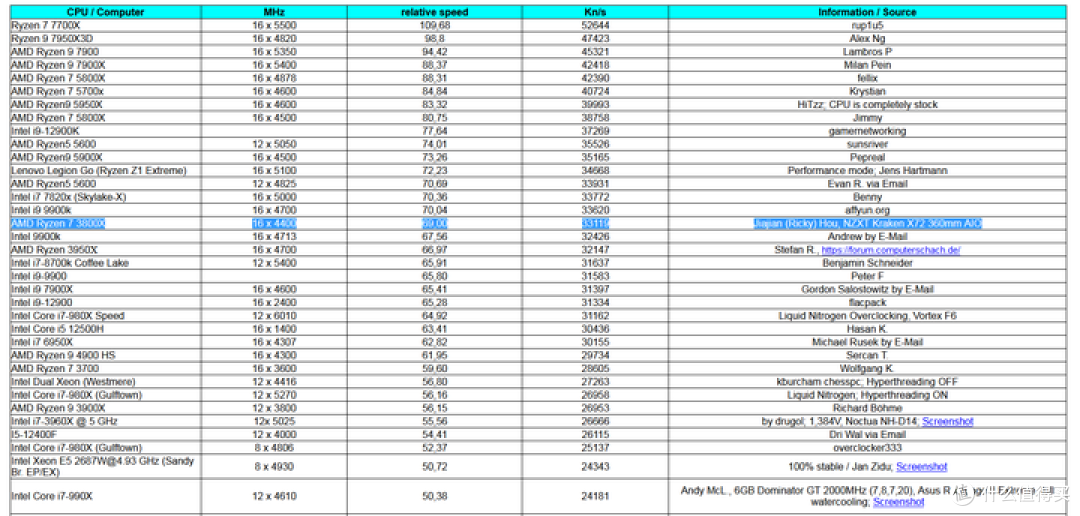Open Screenshot link in Xeon E5 2687W row
Viewport: 1080px width, 516px height.
point(922,466)
